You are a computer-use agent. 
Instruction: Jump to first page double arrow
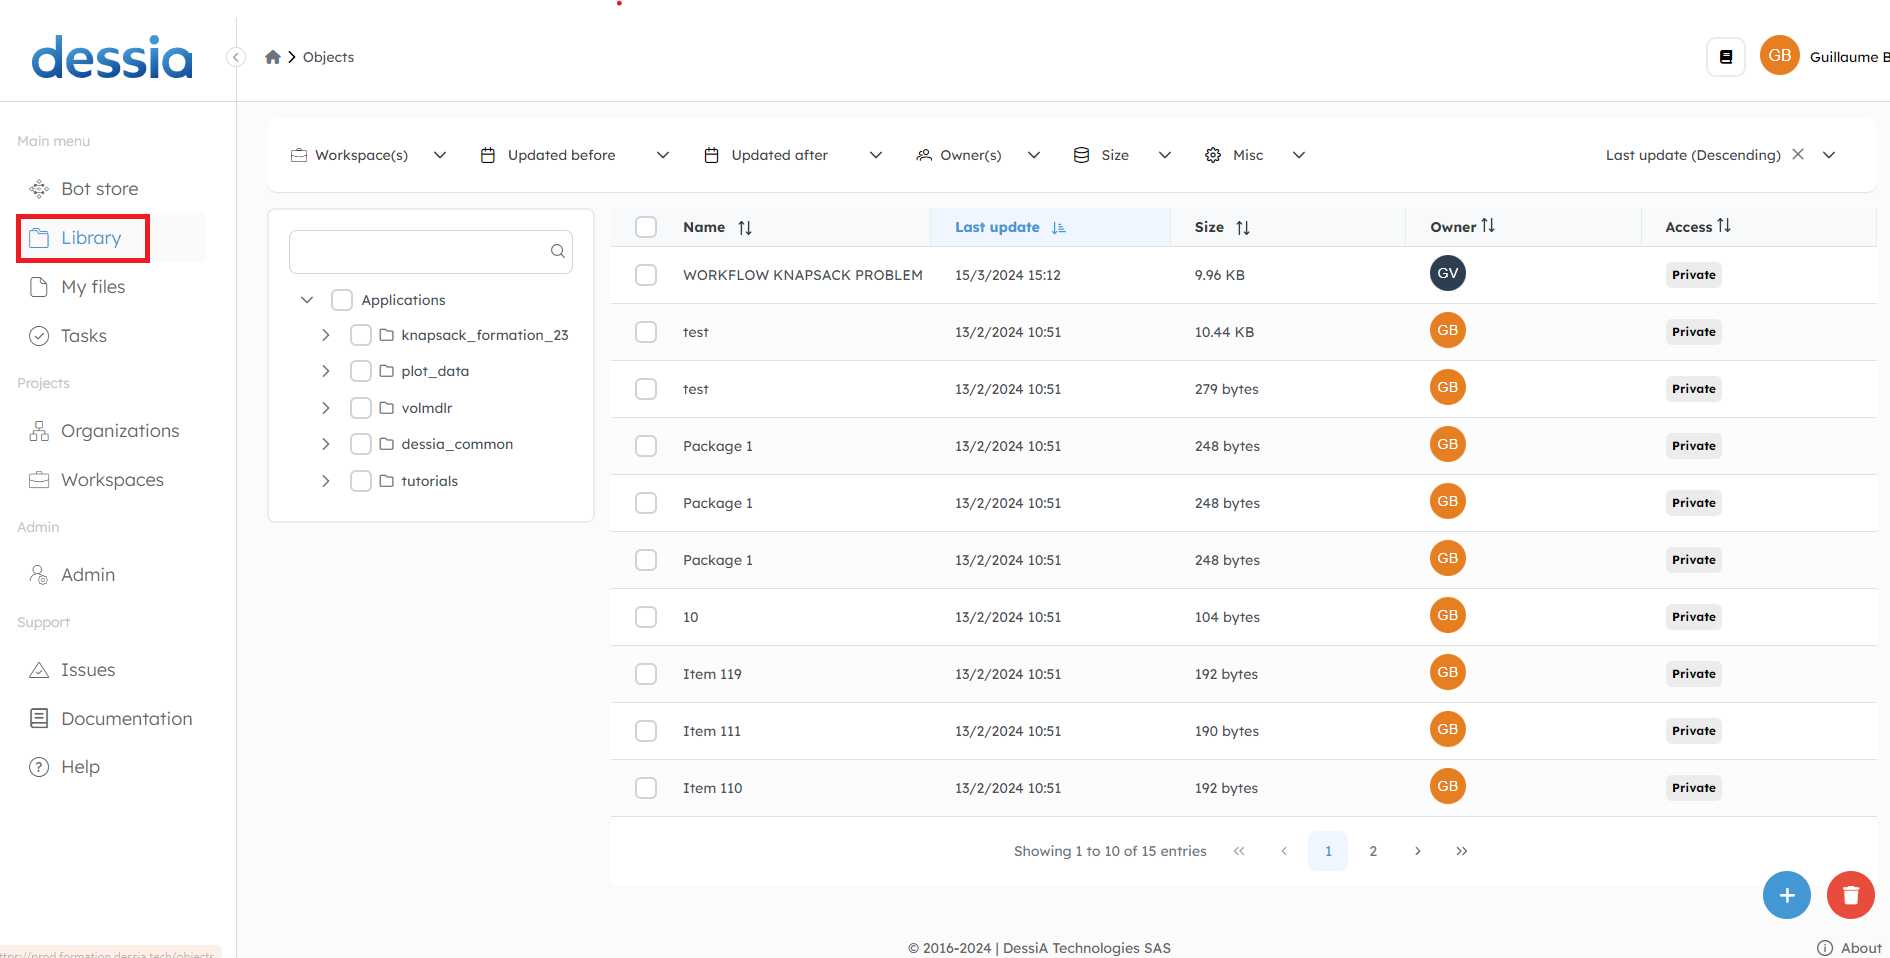point(1239,851)
